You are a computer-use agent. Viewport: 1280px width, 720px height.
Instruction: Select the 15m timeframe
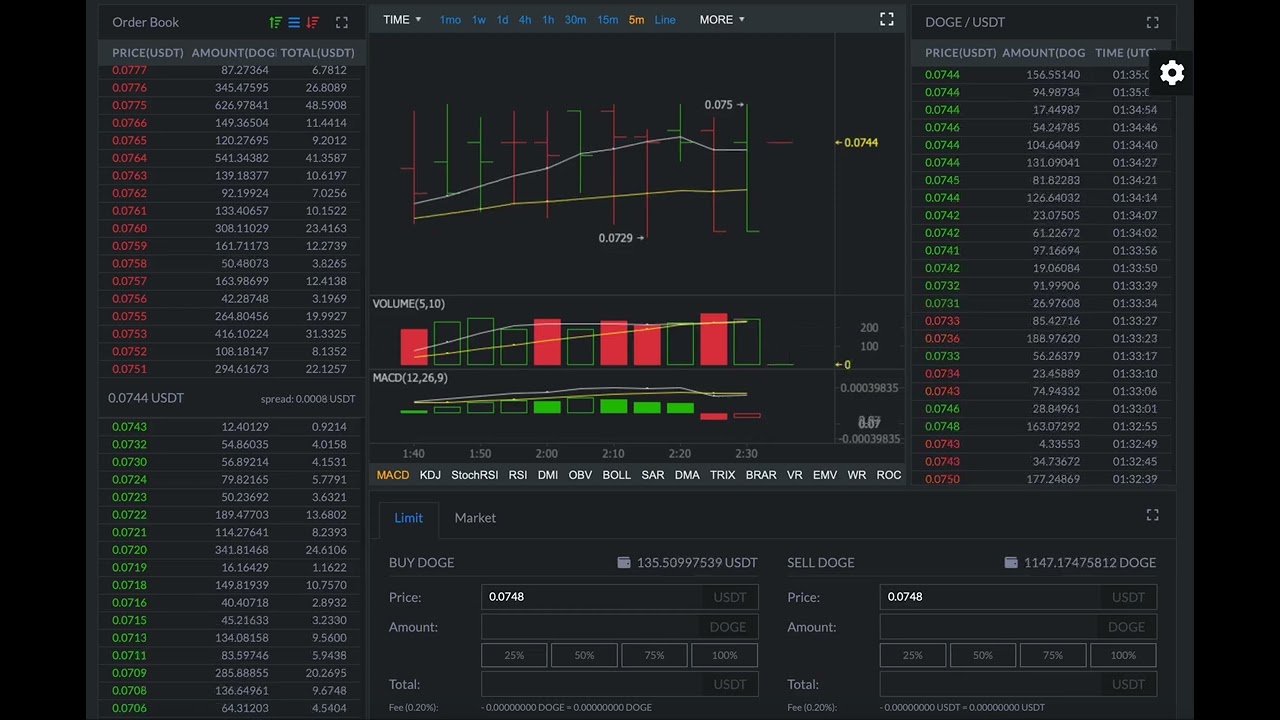(x=607, y=20)
